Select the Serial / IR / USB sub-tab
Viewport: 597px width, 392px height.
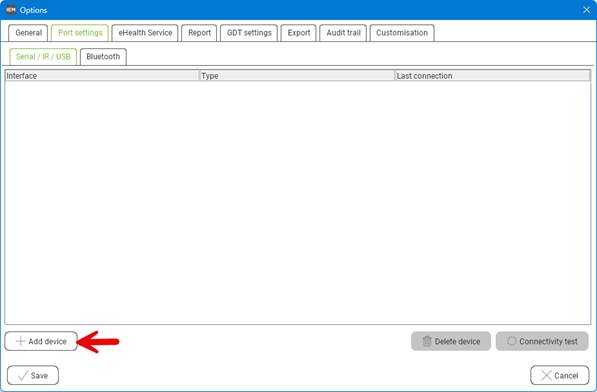coord(43,57)
